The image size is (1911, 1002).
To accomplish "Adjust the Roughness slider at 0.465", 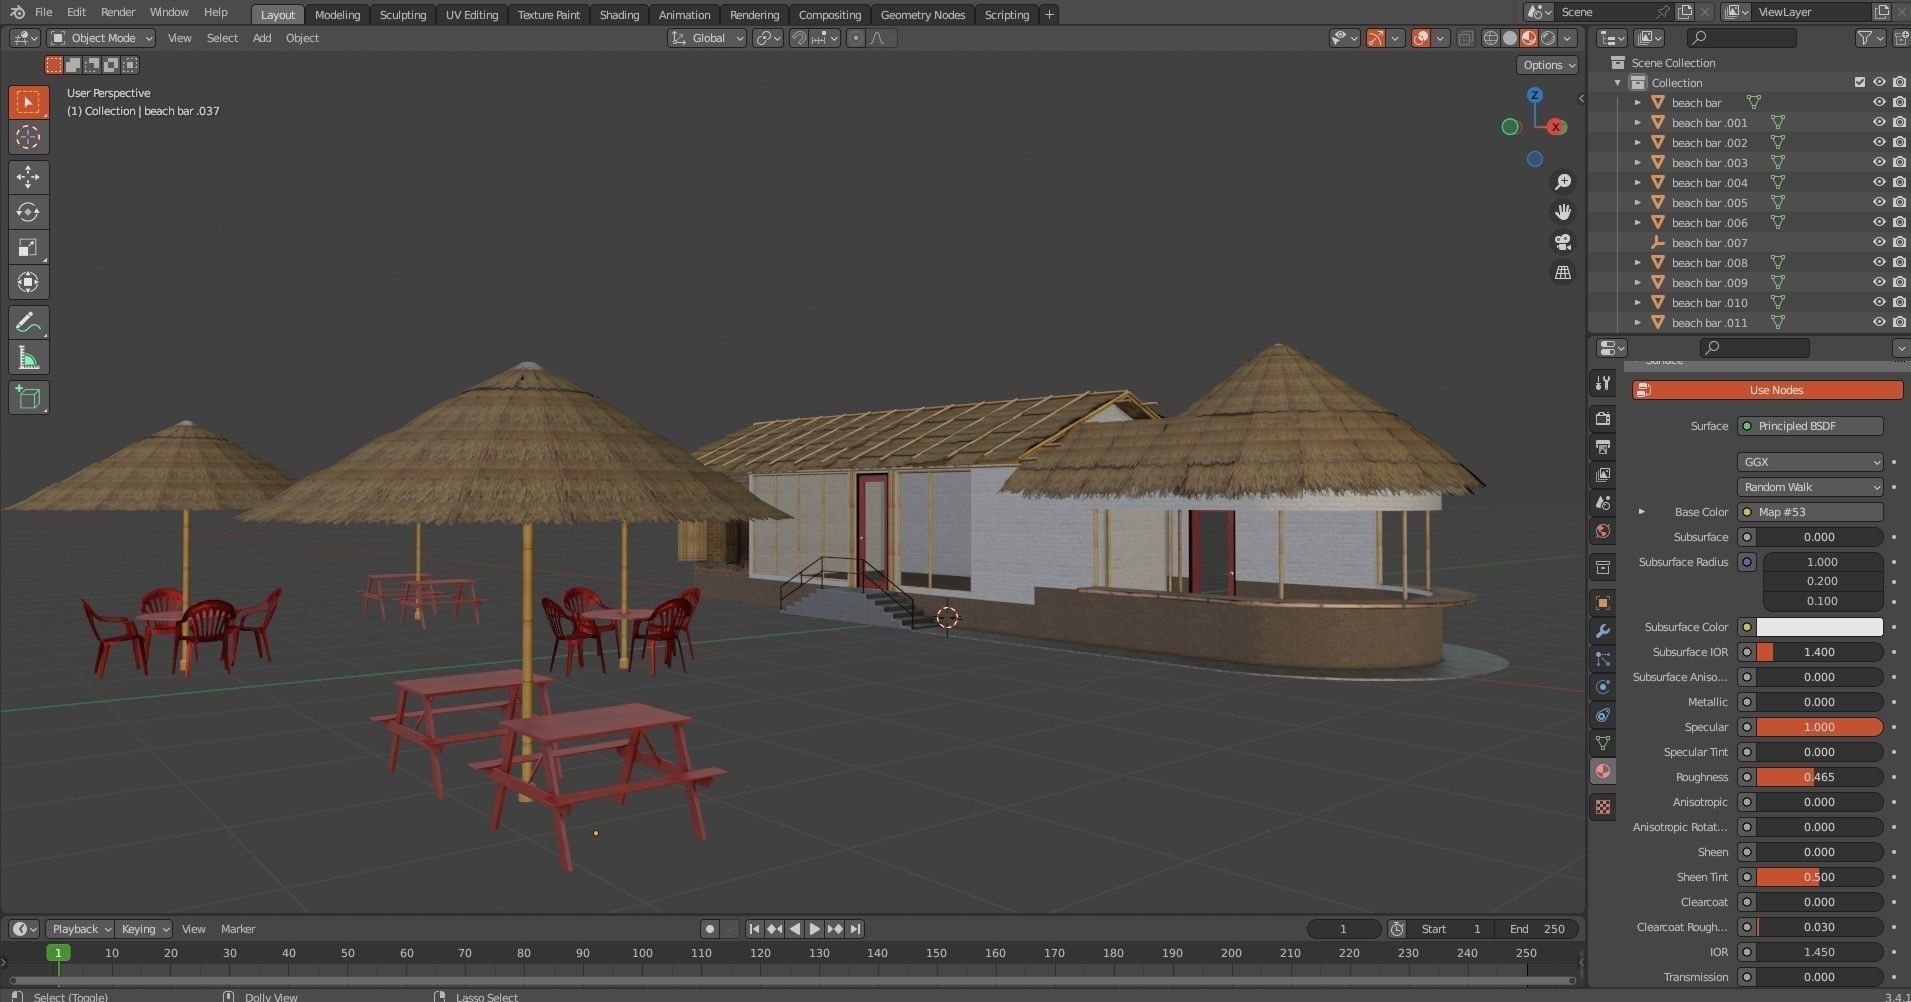I will pos(1819,777).
